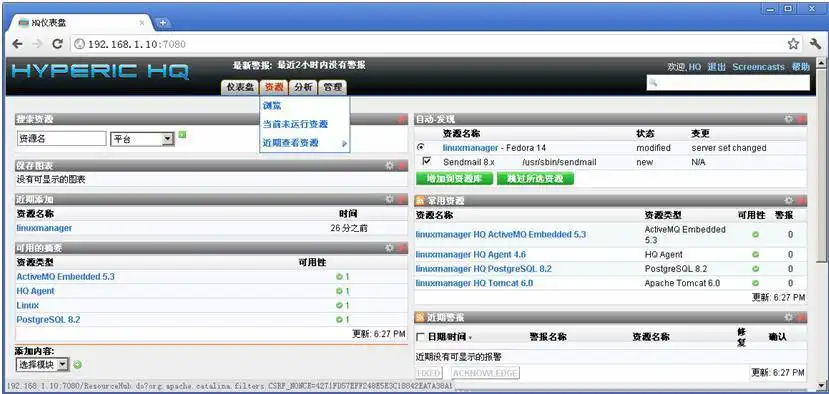This screenshot has height=394, width=829.
Task: Open the 帮助 help link
Action: 800,67
